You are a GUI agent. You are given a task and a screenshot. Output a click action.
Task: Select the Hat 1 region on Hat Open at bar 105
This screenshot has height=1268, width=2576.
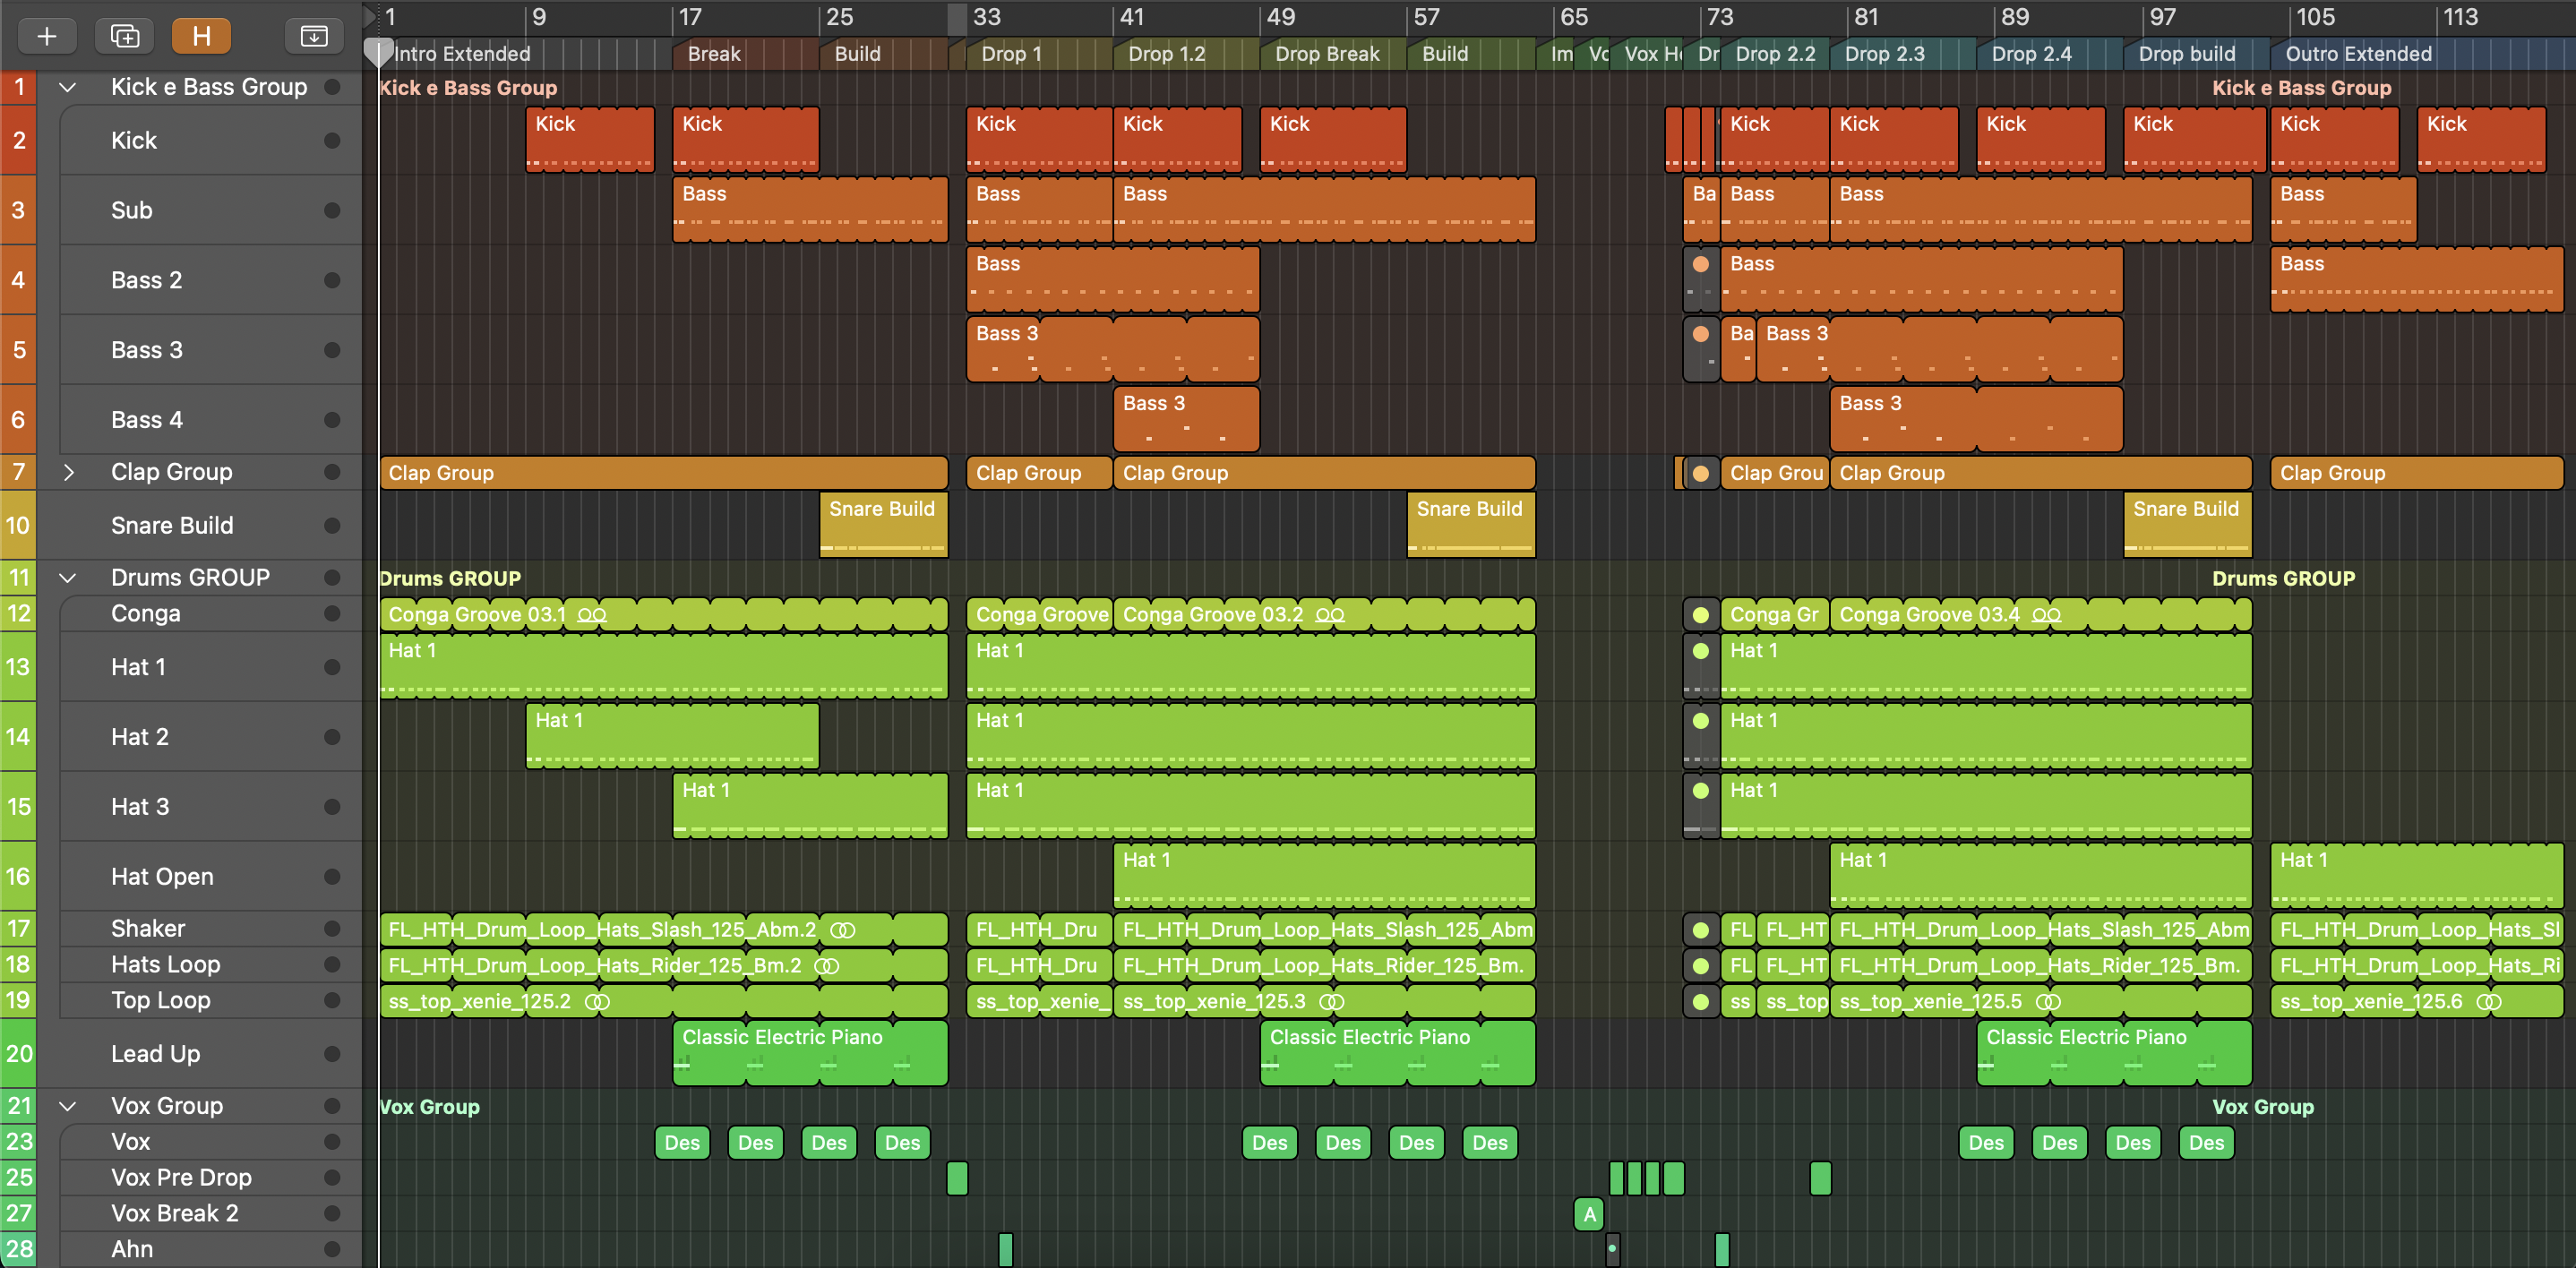tap(2417, 875)
